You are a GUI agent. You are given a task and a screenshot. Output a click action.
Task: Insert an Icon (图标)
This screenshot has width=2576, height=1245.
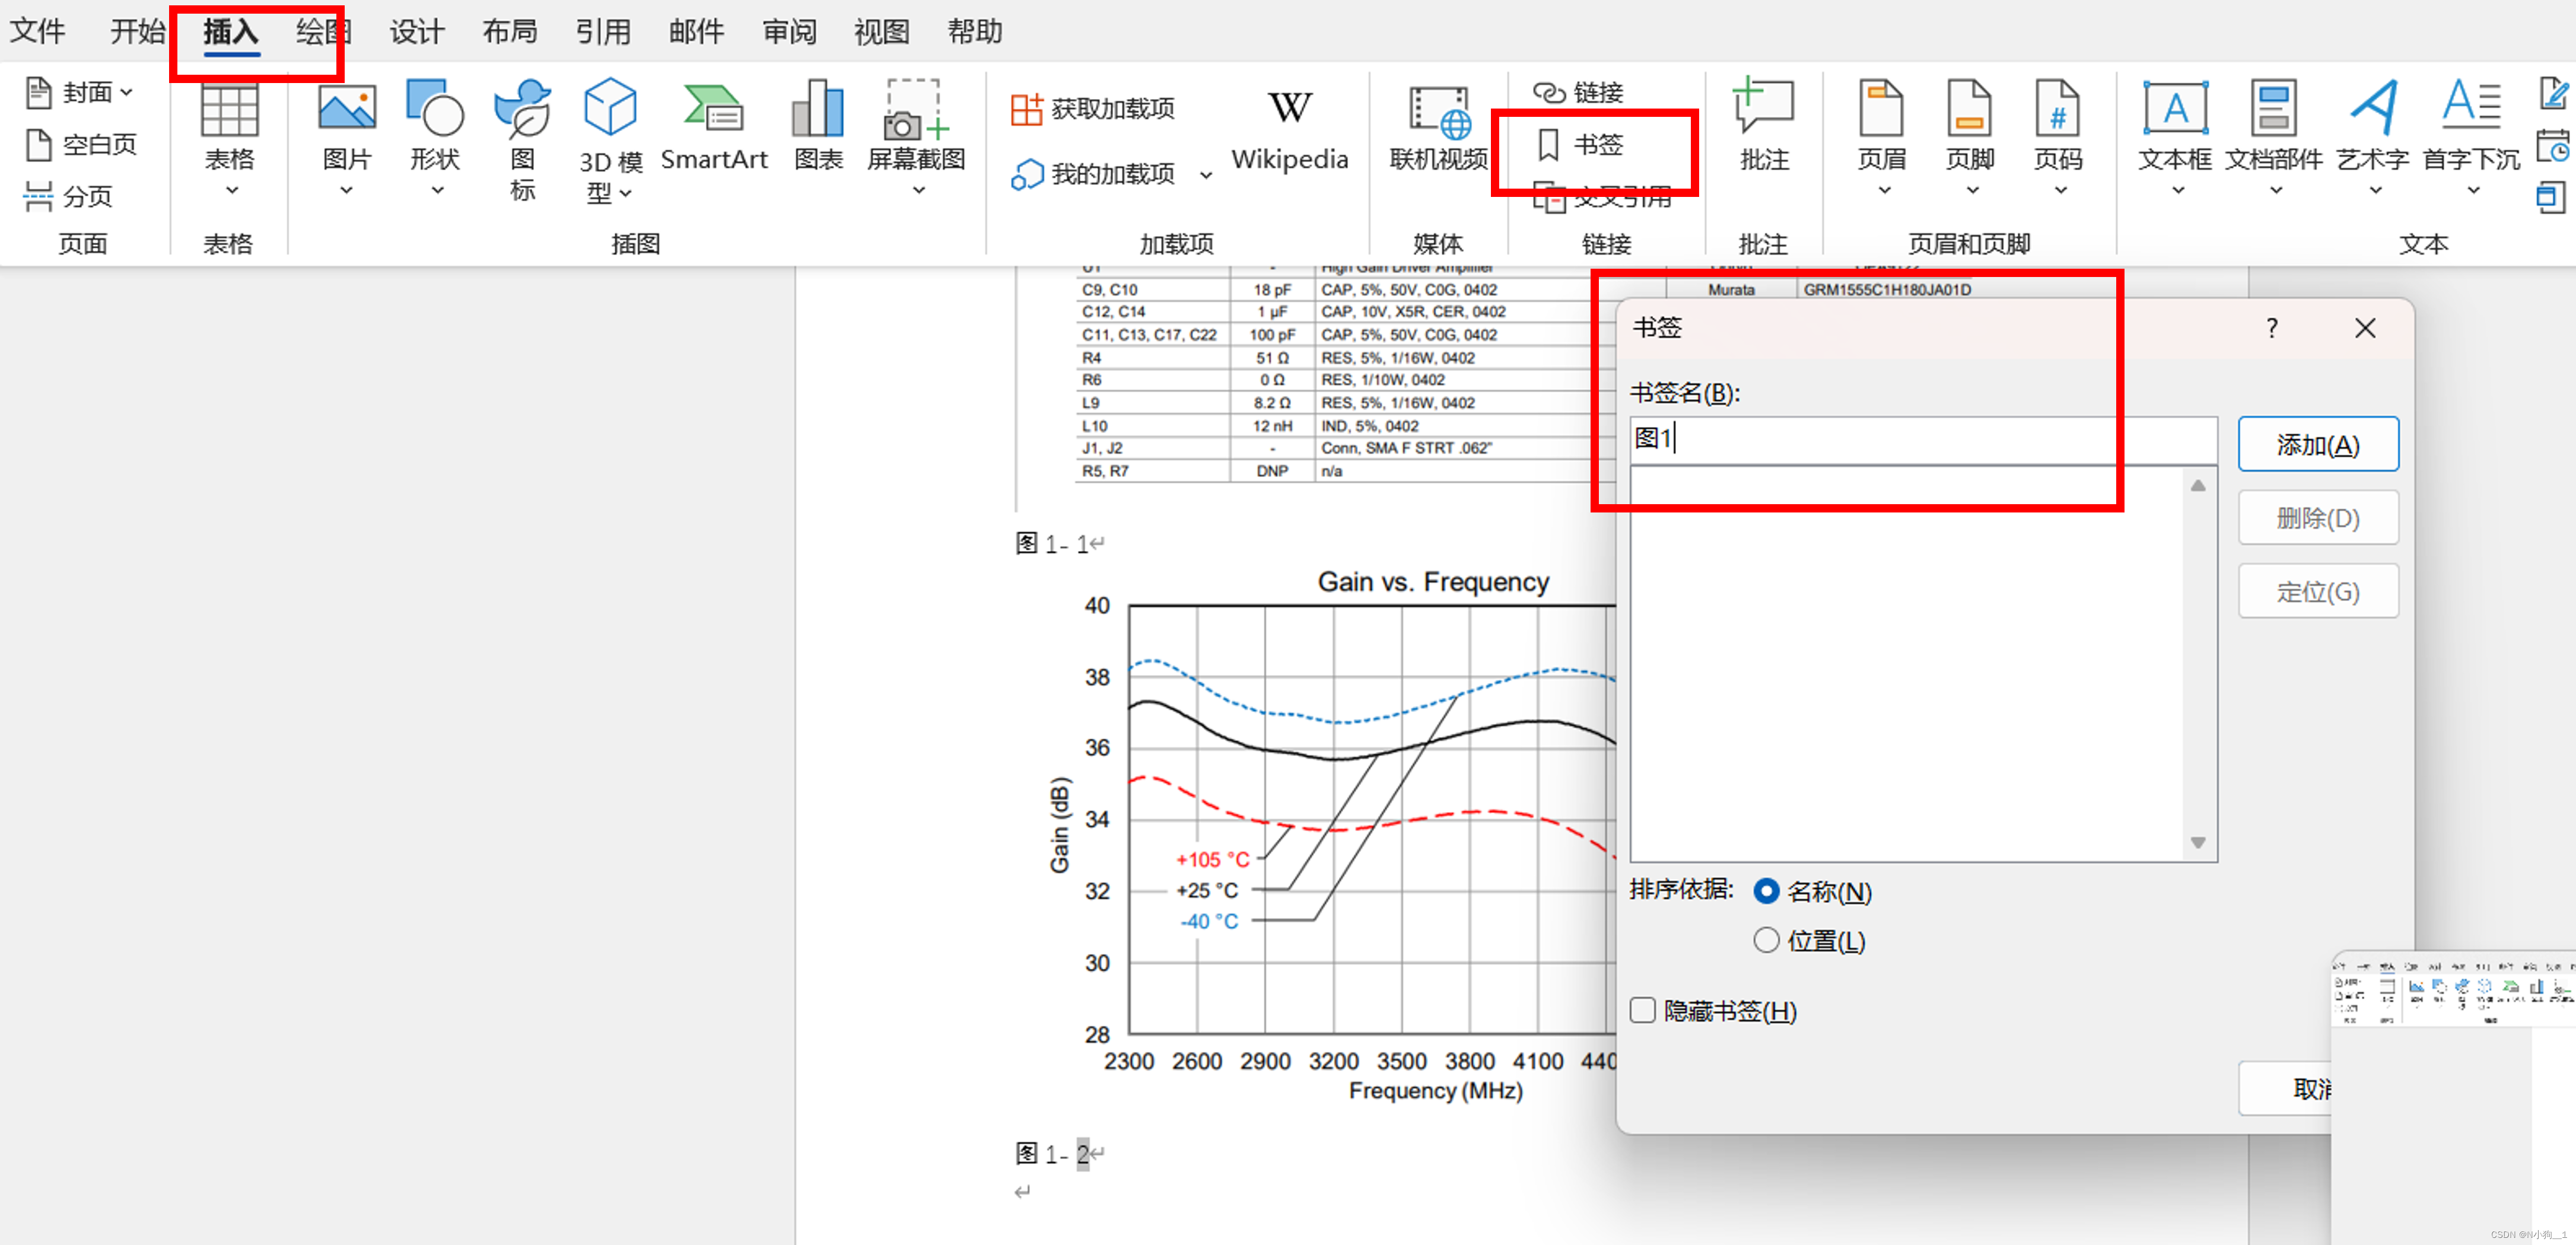pos(522,140)
